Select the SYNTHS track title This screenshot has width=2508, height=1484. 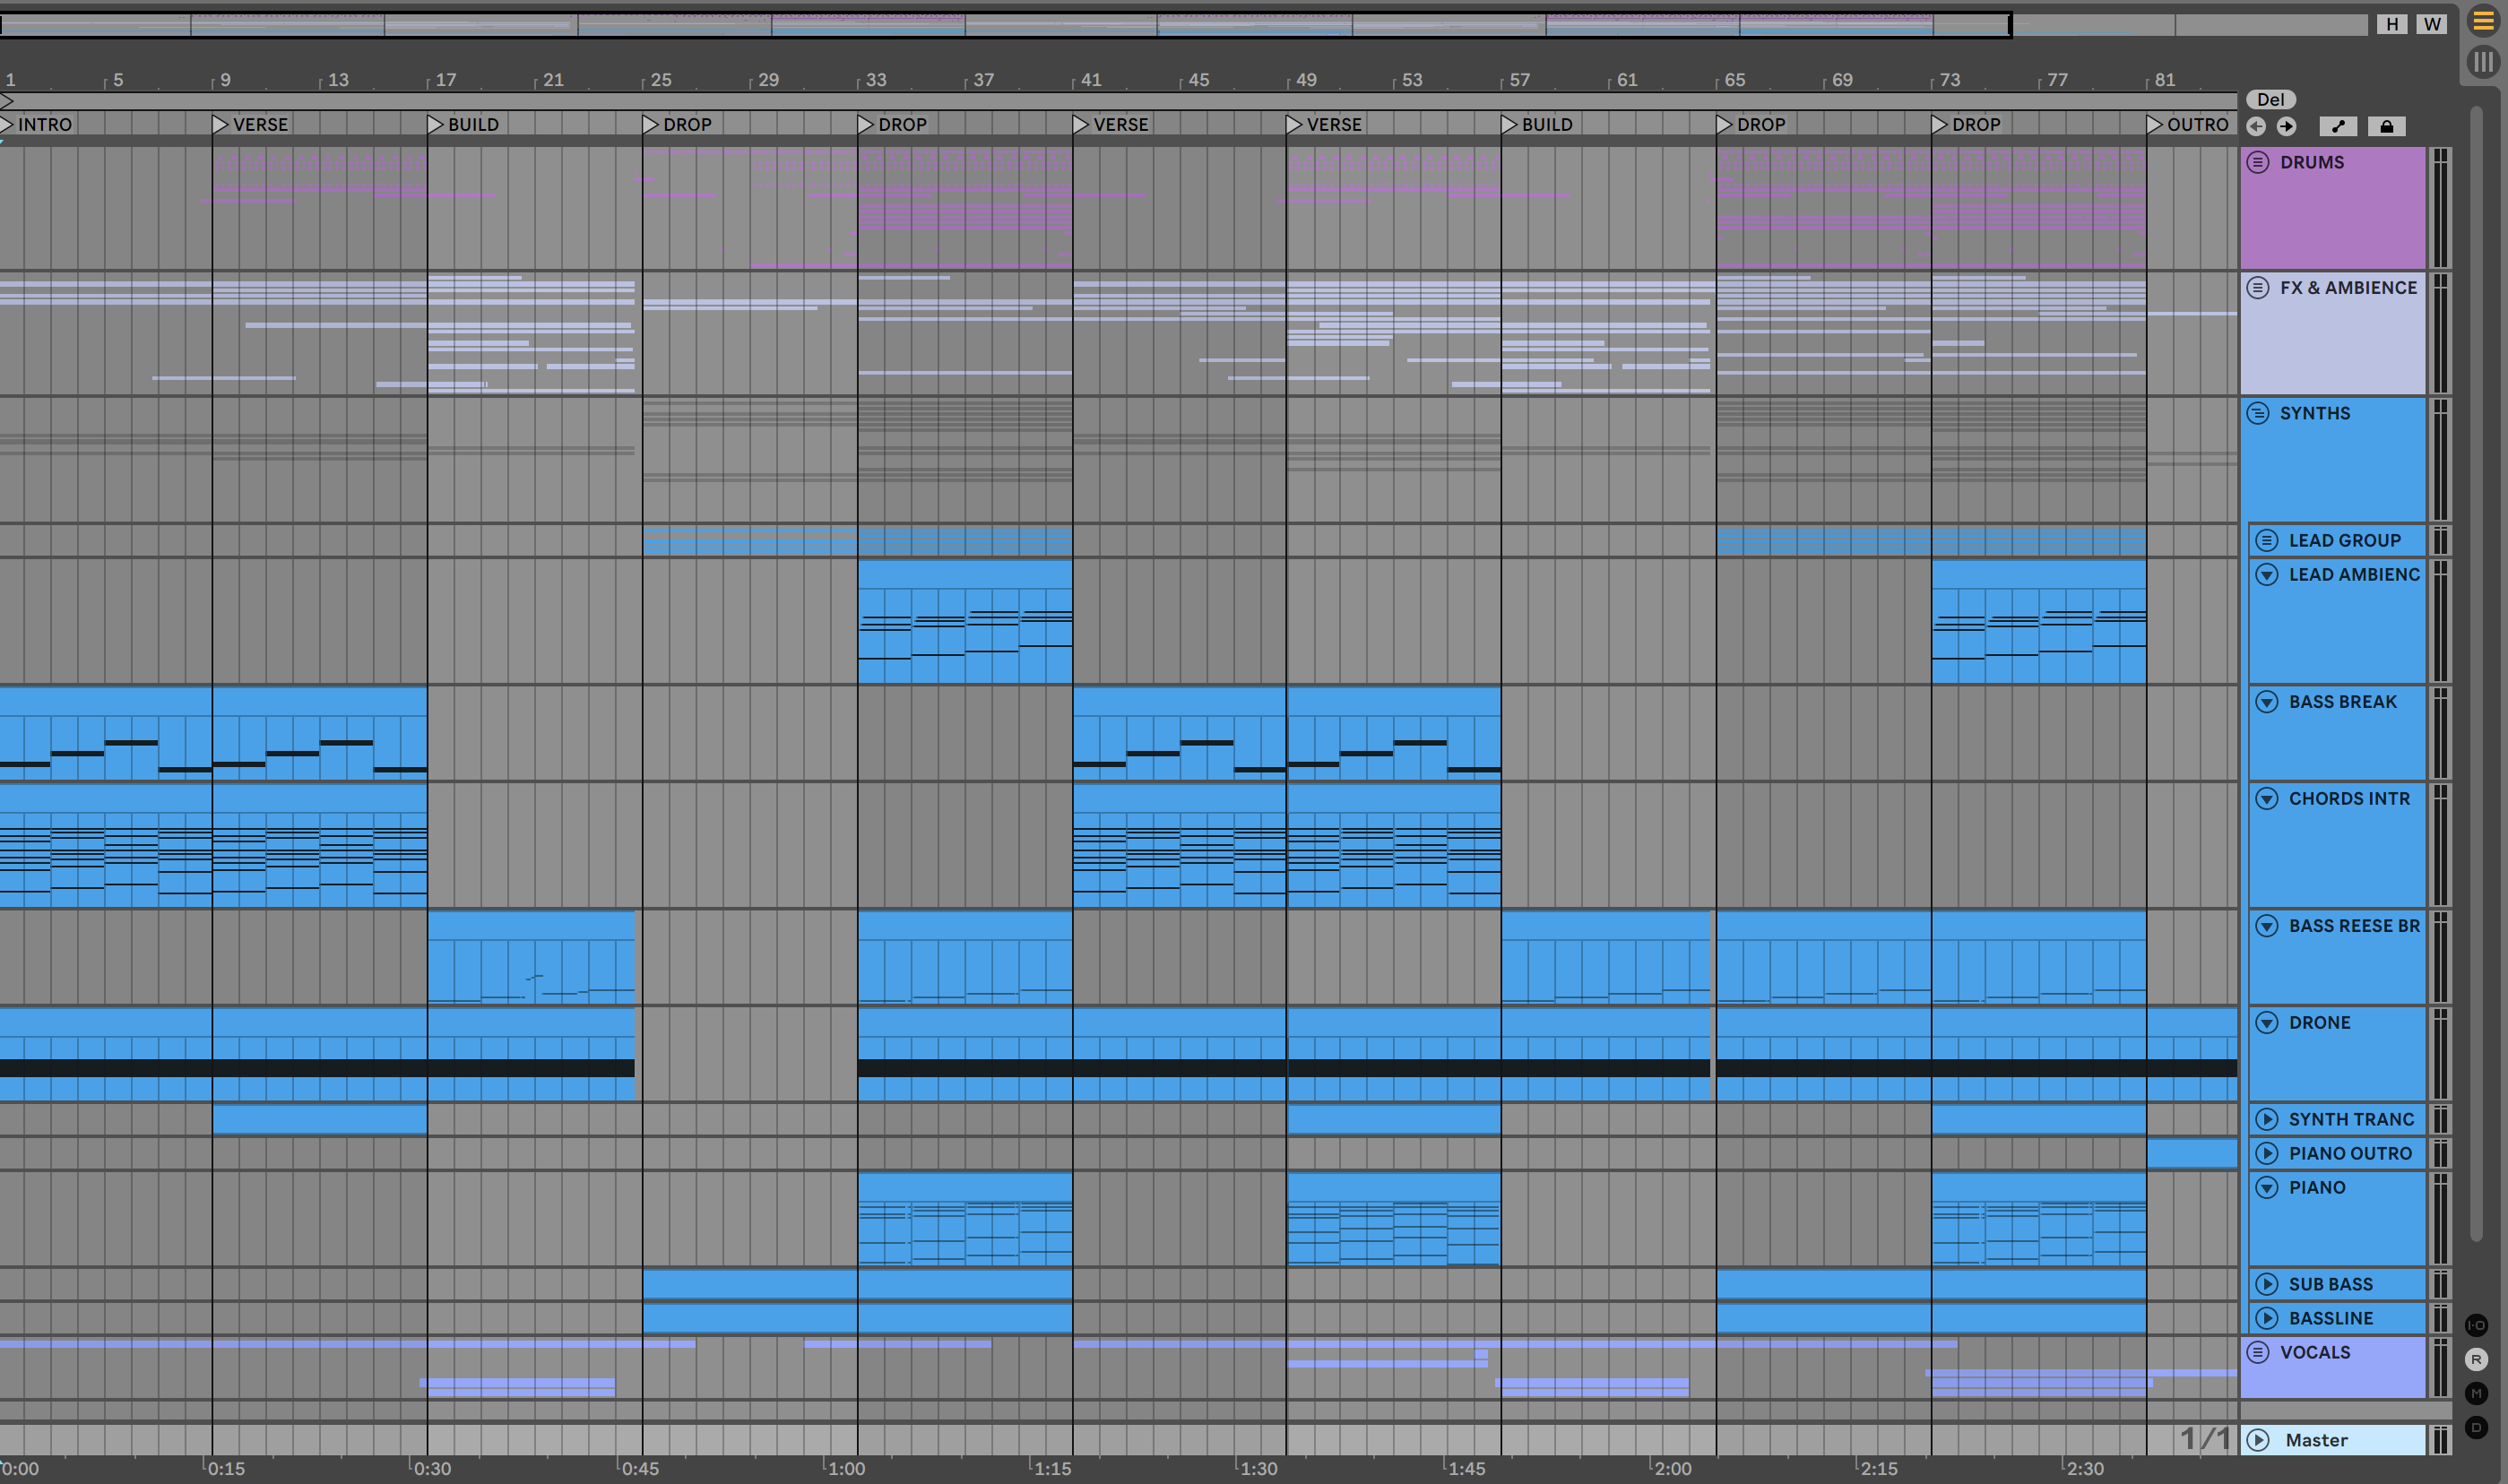pyautogui.click(x=2315, y=413)
